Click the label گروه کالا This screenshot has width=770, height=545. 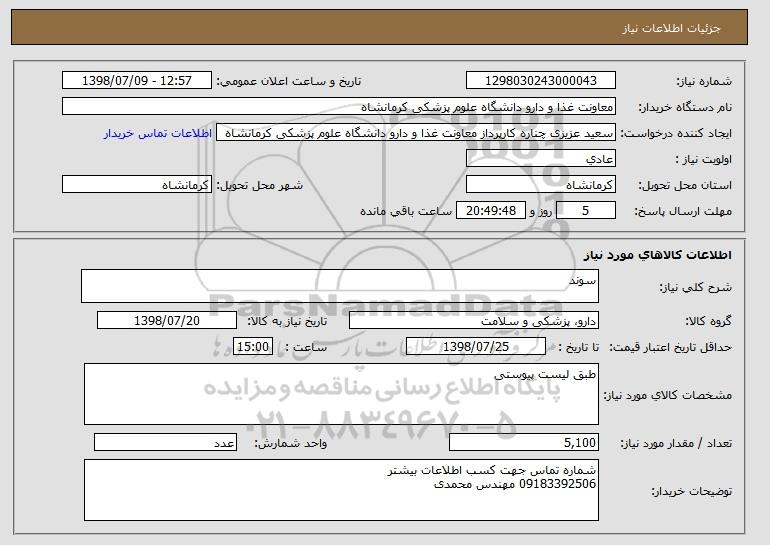709,321
